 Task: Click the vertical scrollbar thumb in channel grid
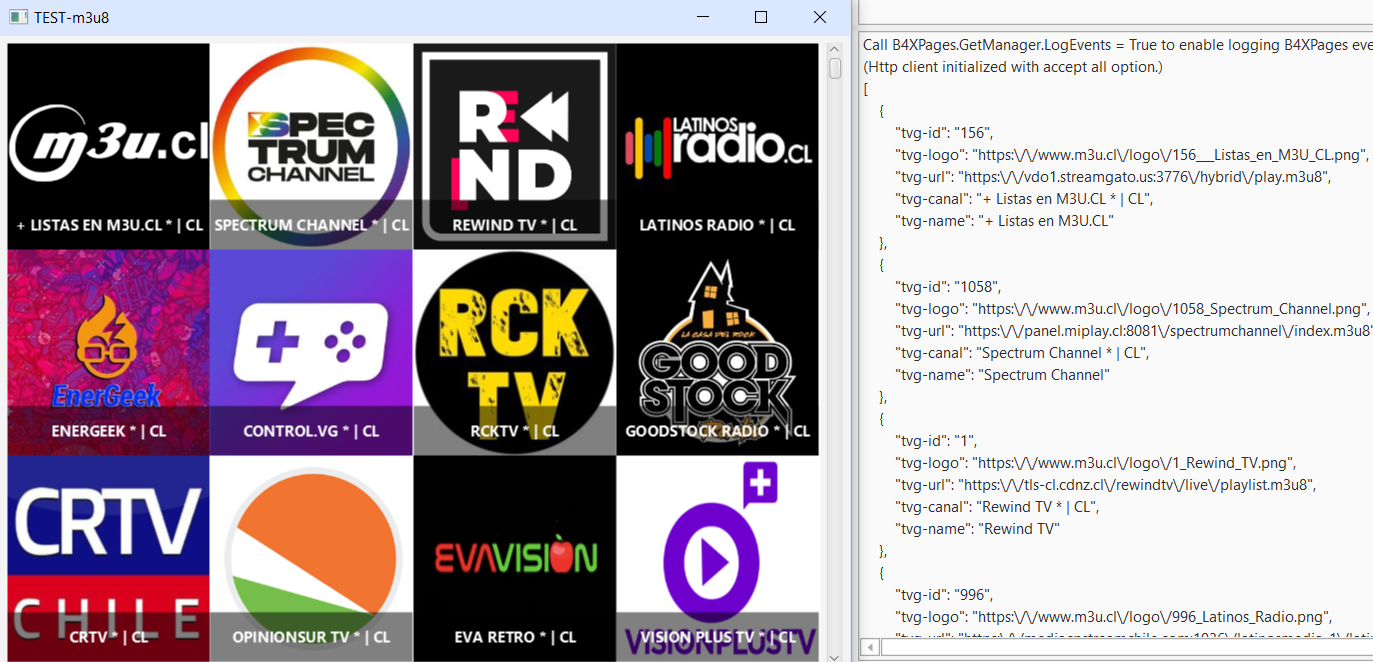pyautogui.click(x=835, y=69)
